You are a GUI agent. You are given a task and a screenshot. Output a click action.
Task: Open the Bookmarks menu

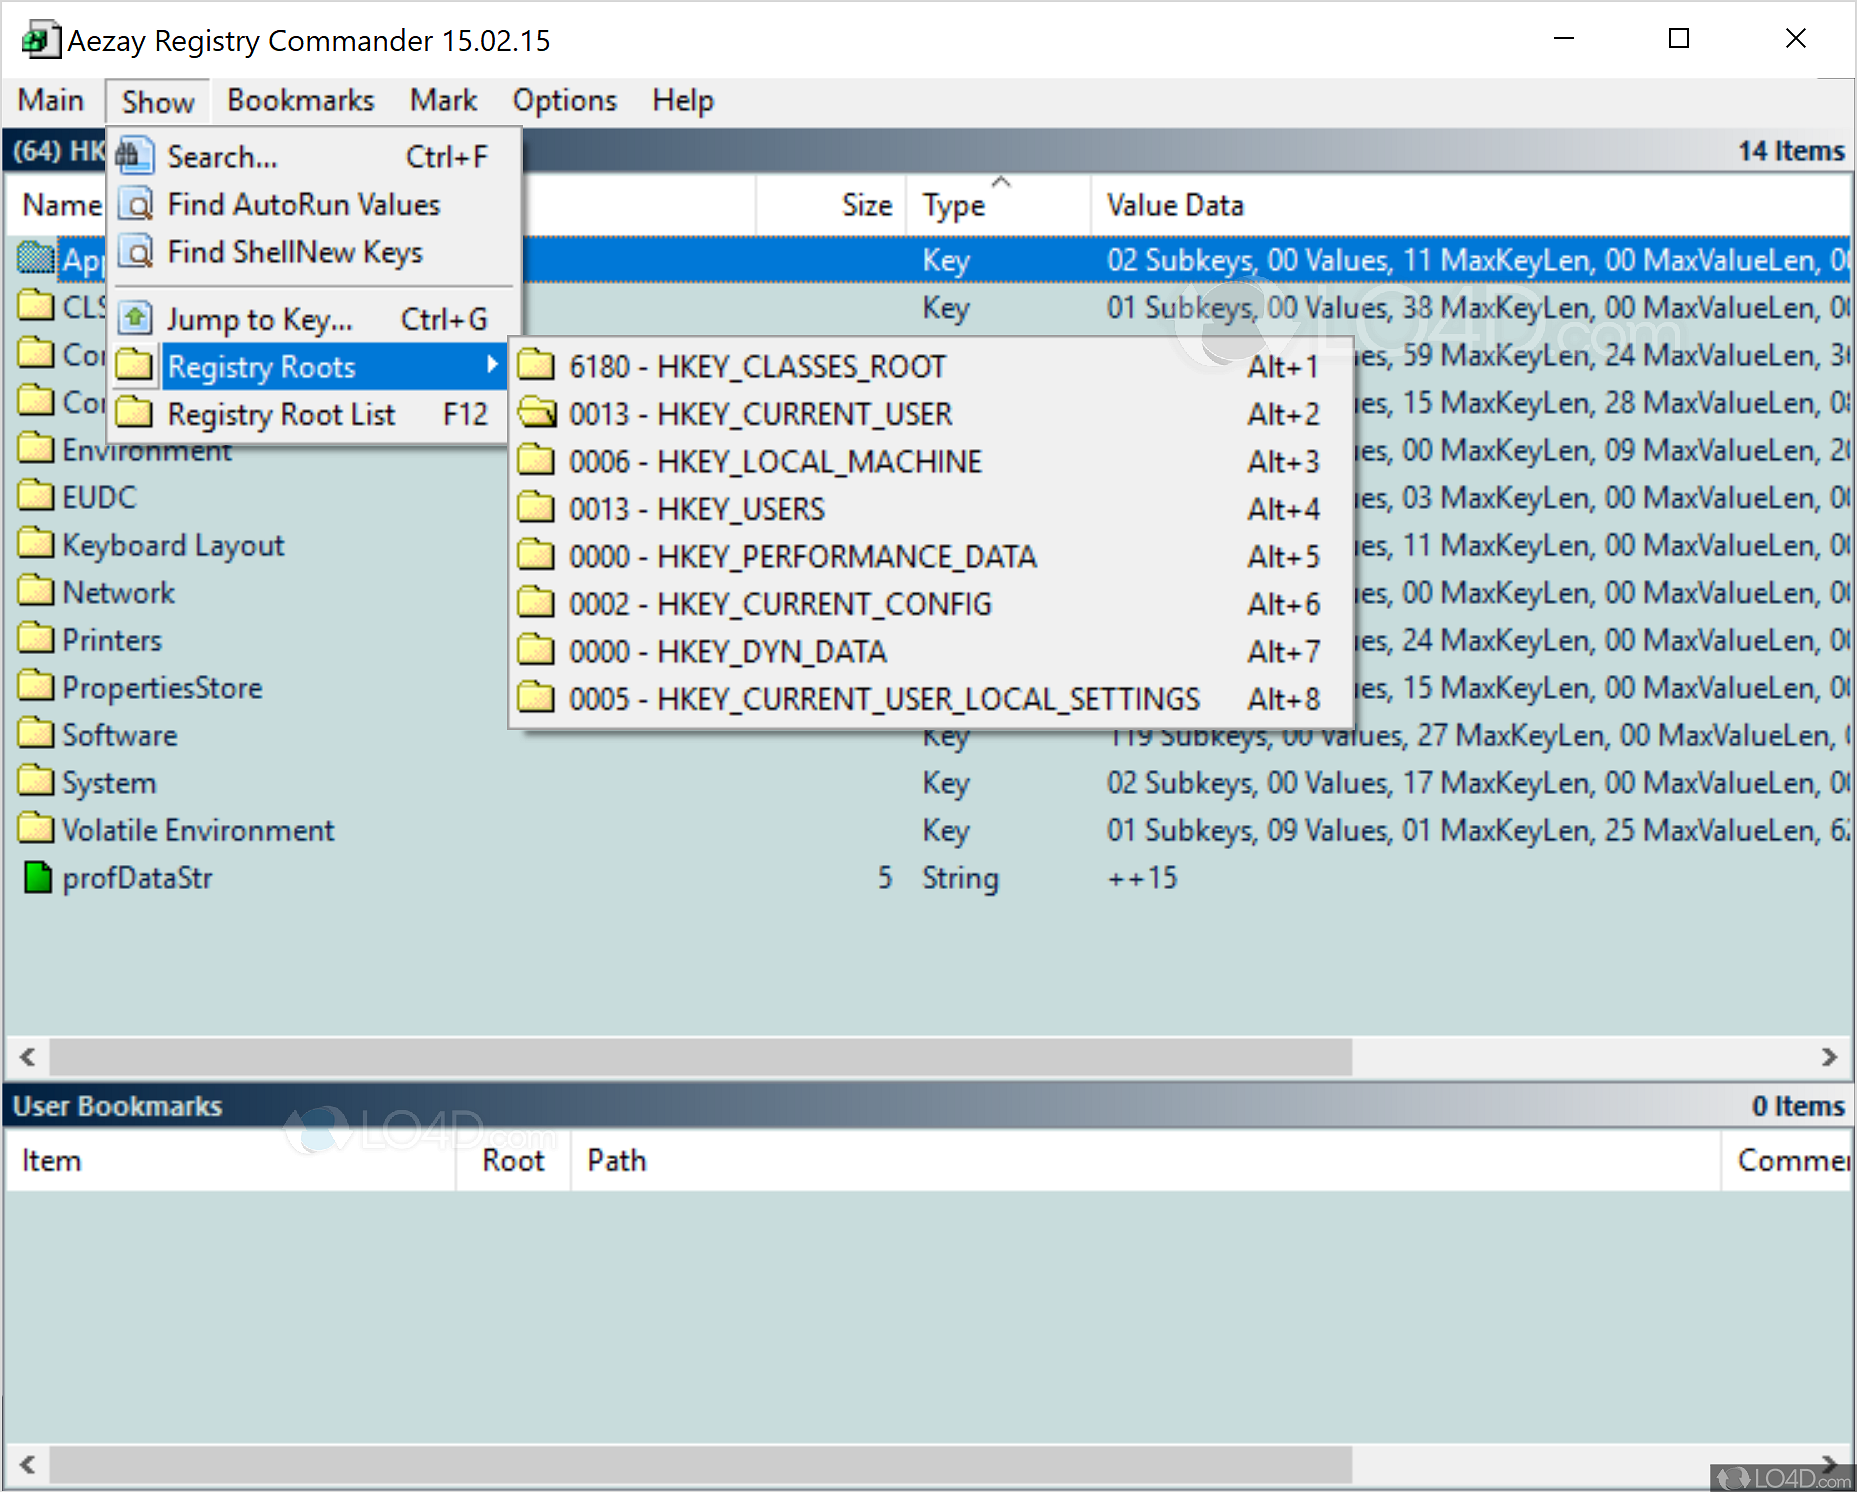click(299, 100)
